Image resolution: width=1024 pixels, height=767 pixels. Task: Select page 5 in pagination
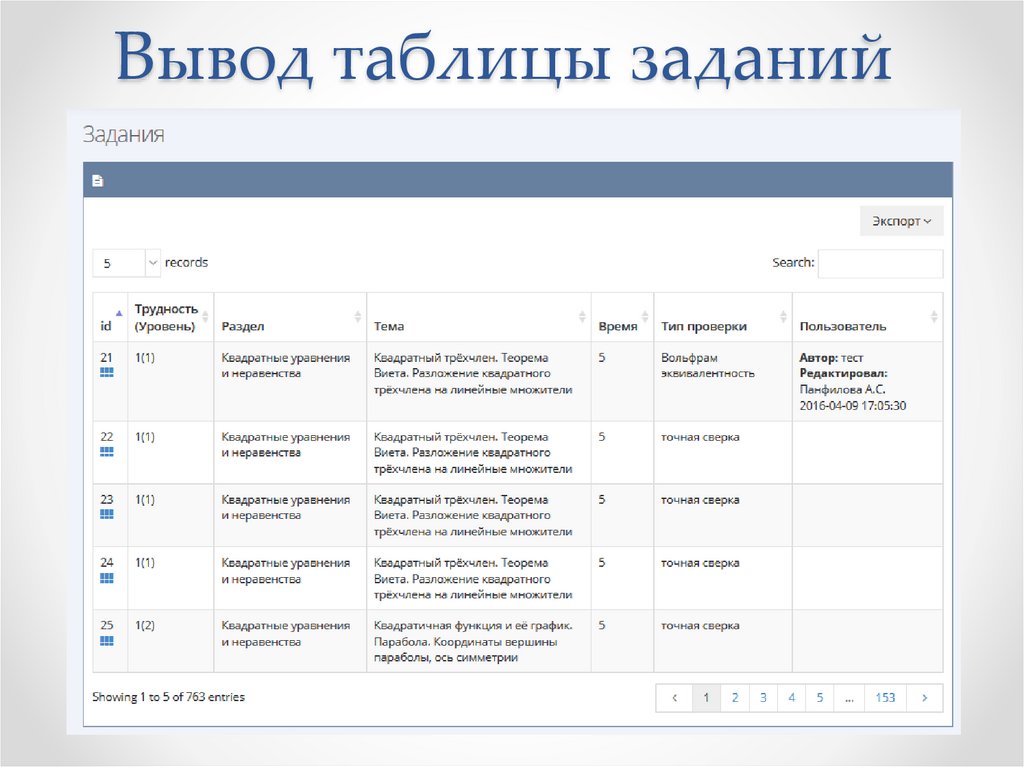coord(819,698)
